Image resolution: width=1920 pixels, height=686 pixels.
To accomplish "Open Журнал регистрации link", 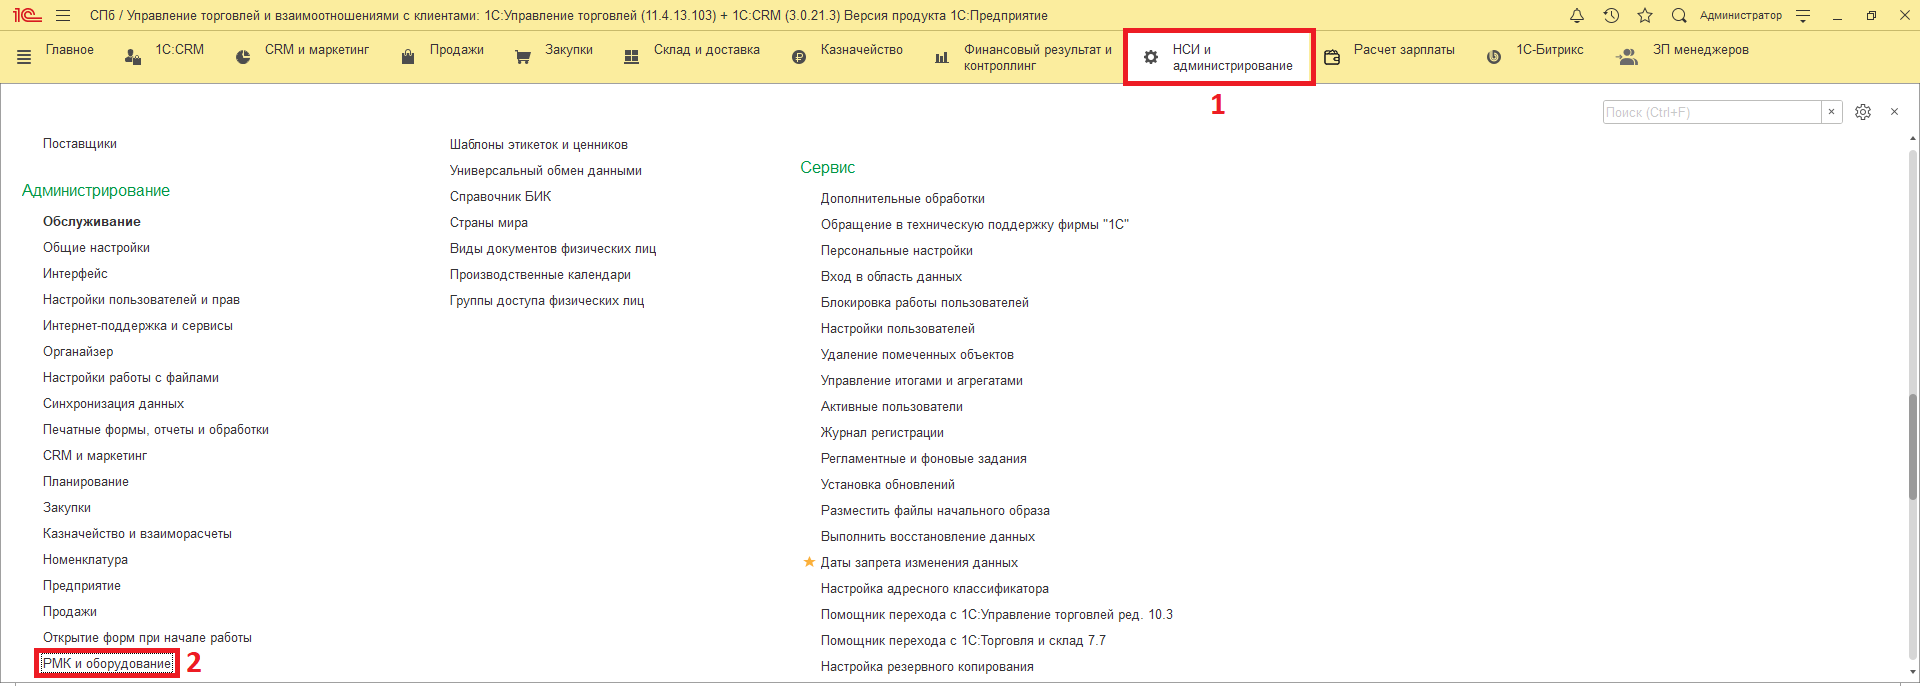I will pos(882,433).
